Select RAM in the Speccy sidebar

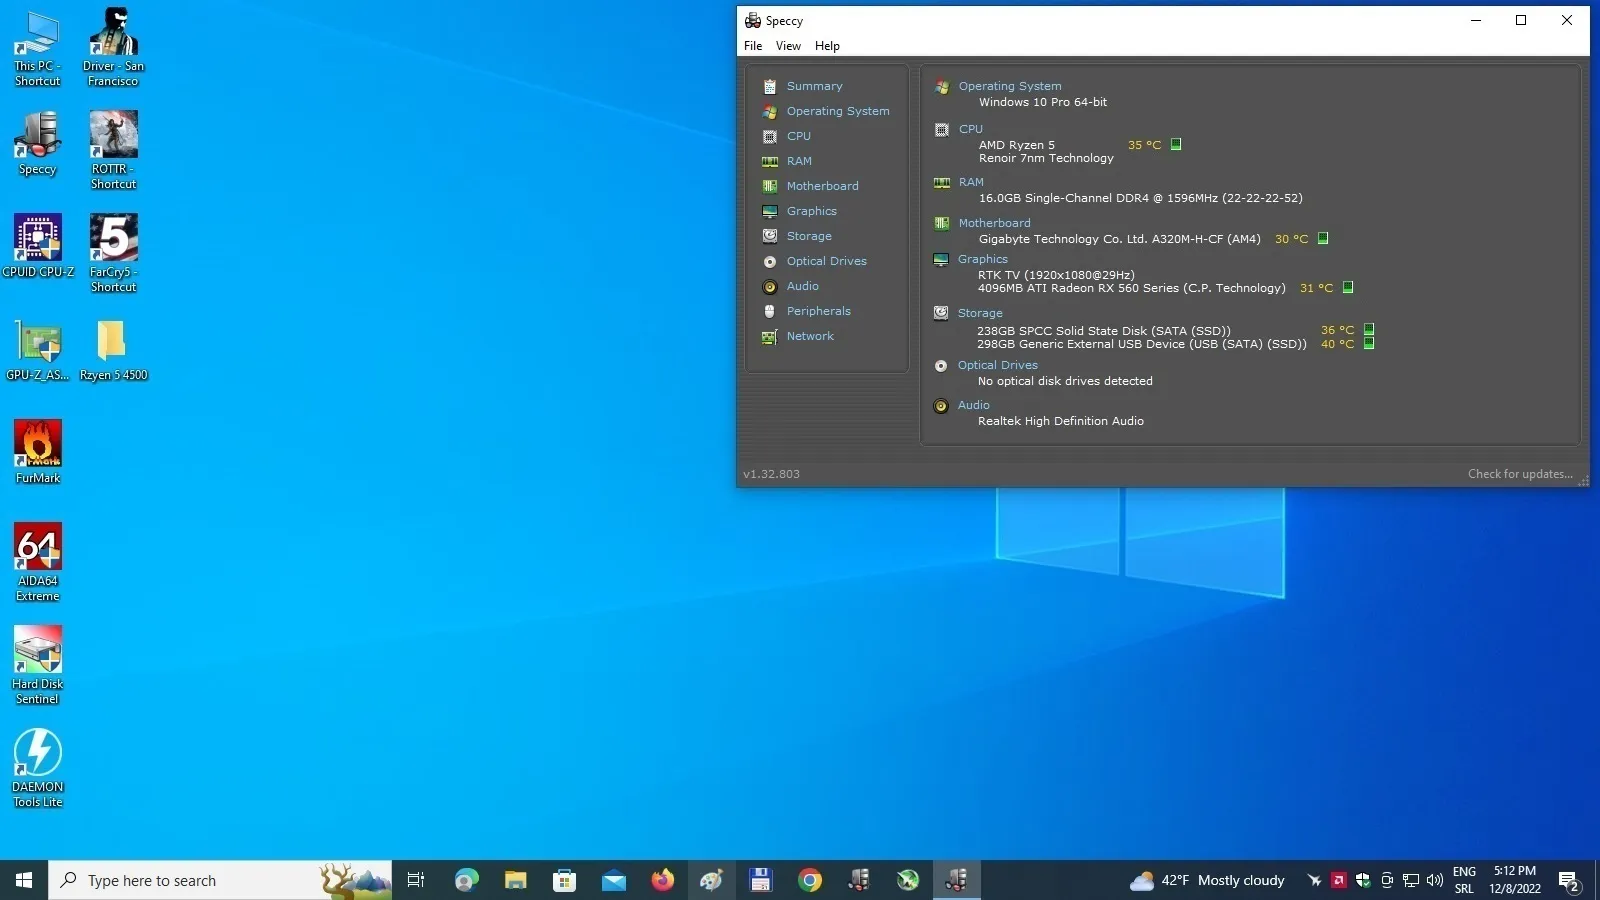(798, 161)
